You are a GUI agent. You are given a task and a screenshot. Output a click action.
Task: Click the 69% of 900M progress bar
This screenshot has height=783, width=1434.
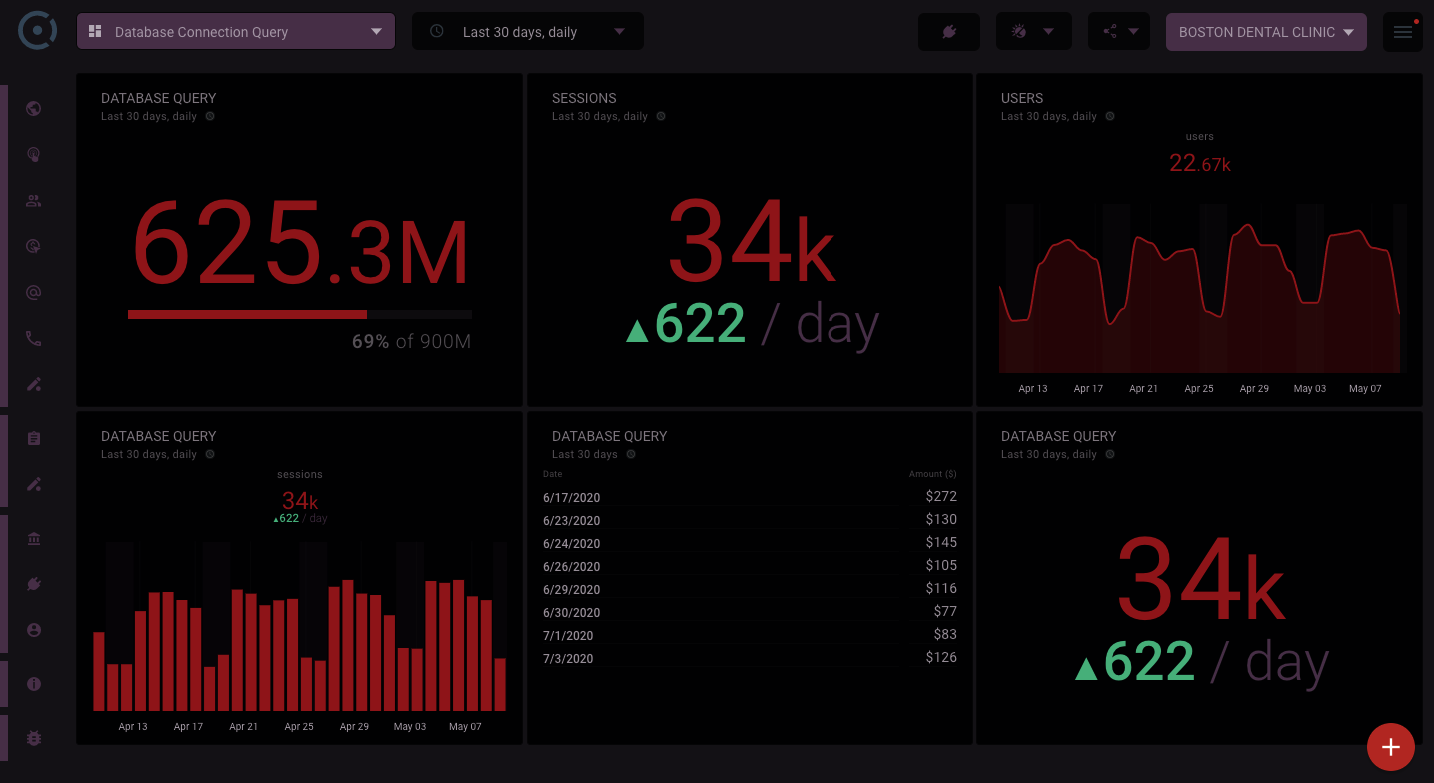299,315
